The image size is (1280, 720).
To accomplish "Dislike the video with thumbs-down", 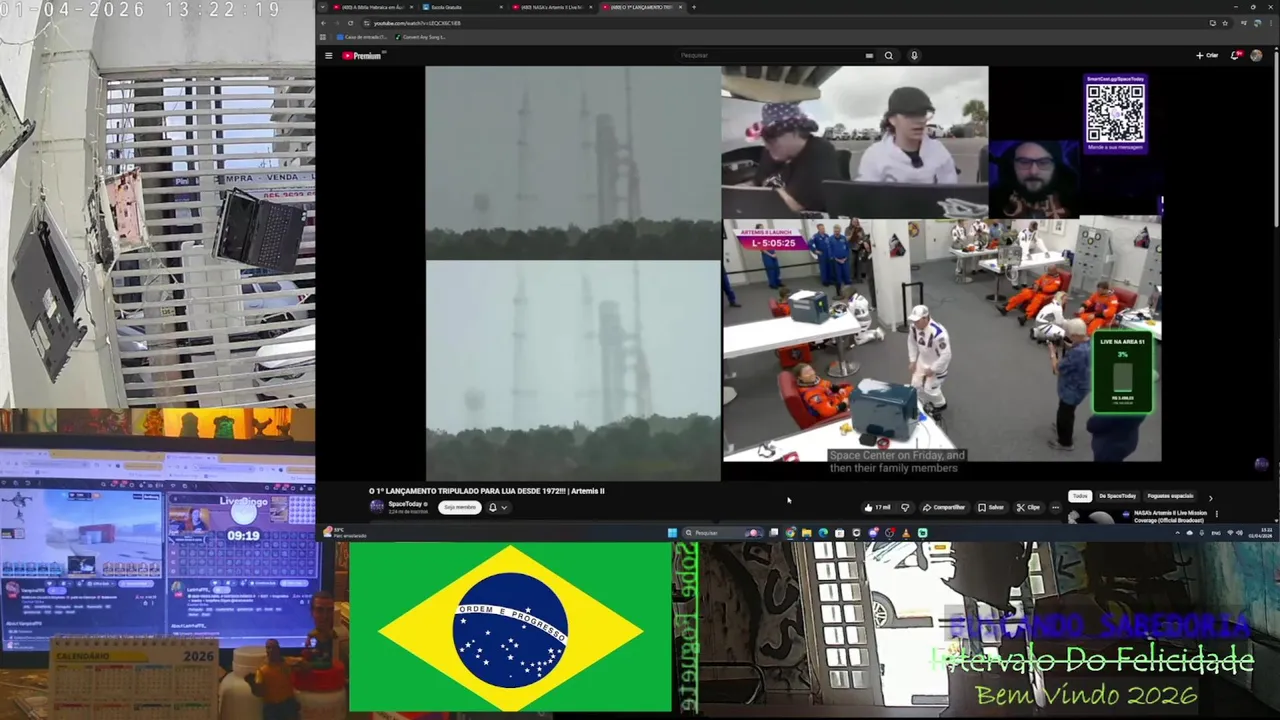I will click(x=905, y=507).
